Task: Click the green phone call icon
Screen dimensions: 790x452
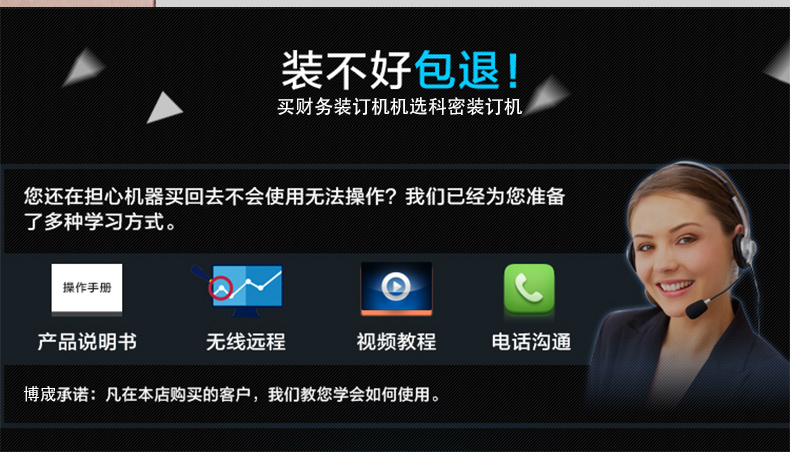Action: pyautogui.click(x=529, y=289)
